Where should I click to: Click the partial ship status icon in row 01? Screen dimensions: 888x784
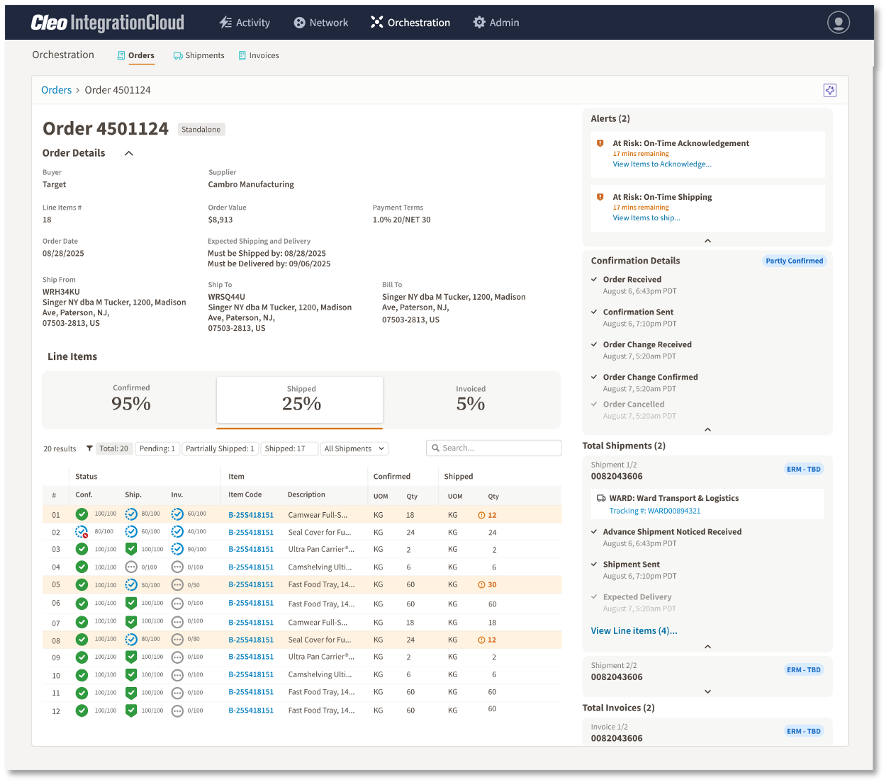pos(131,514)
